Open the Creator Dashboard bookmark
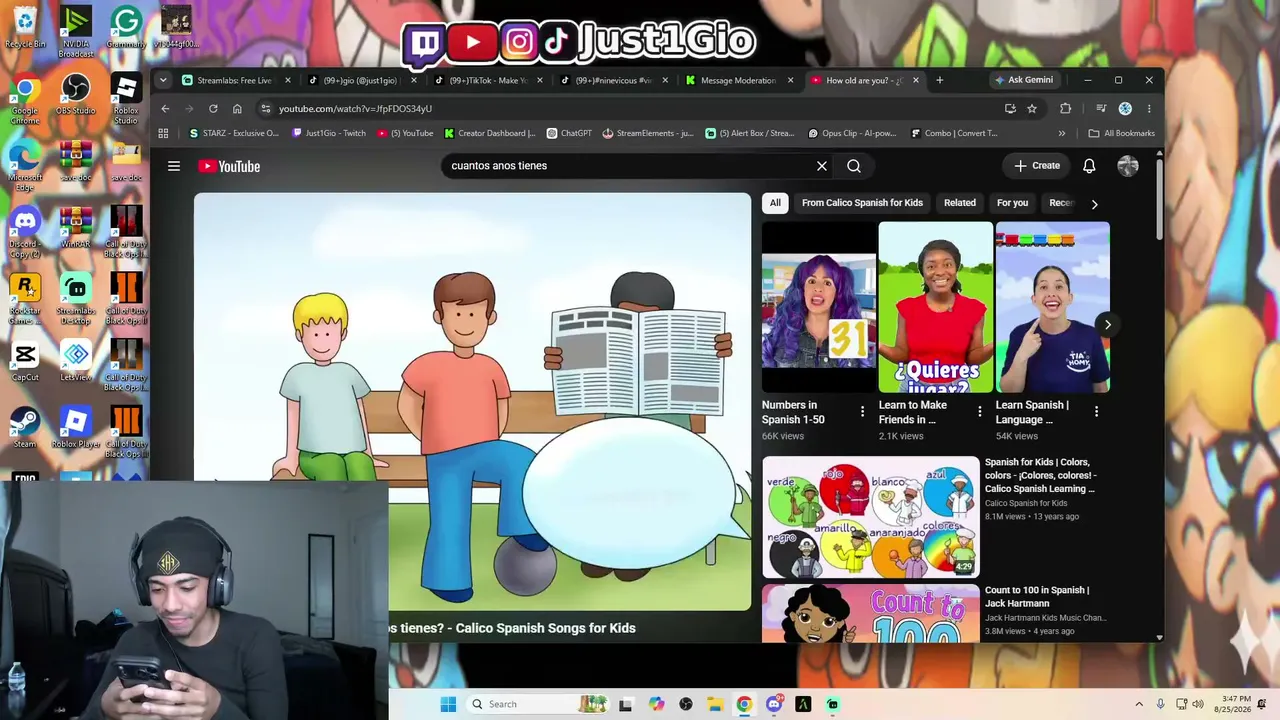This screenshot has width=1280, height=720. pos(490,133)
